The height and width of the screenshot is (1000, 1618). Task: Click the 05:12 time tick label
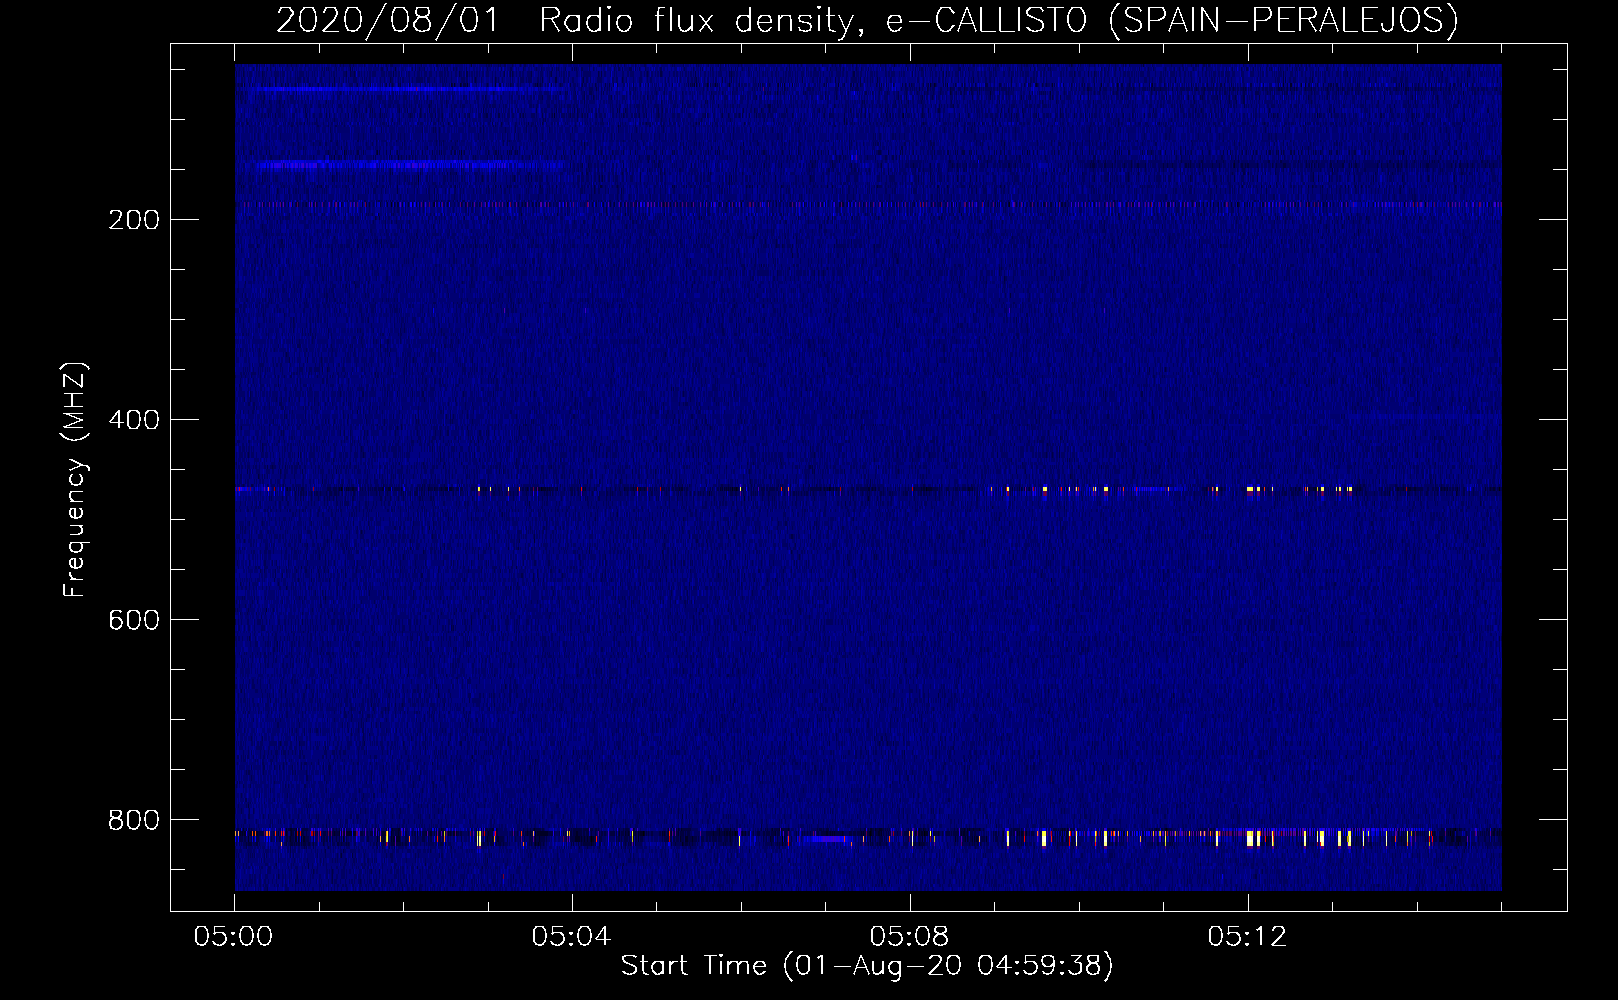tap(1247, 937)
